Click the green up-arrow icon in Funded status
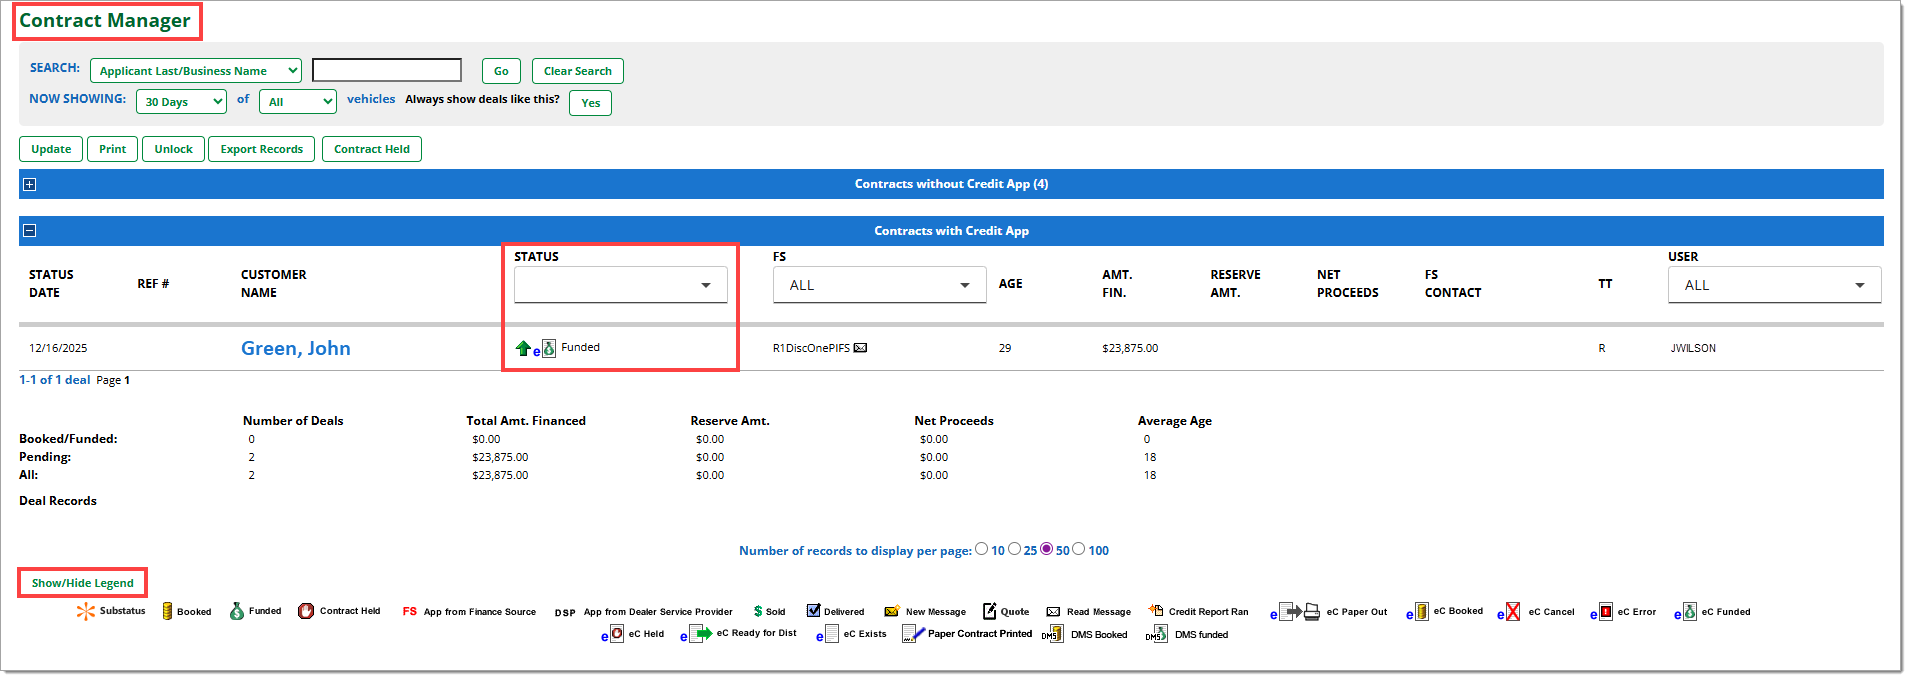 point(523,348)
